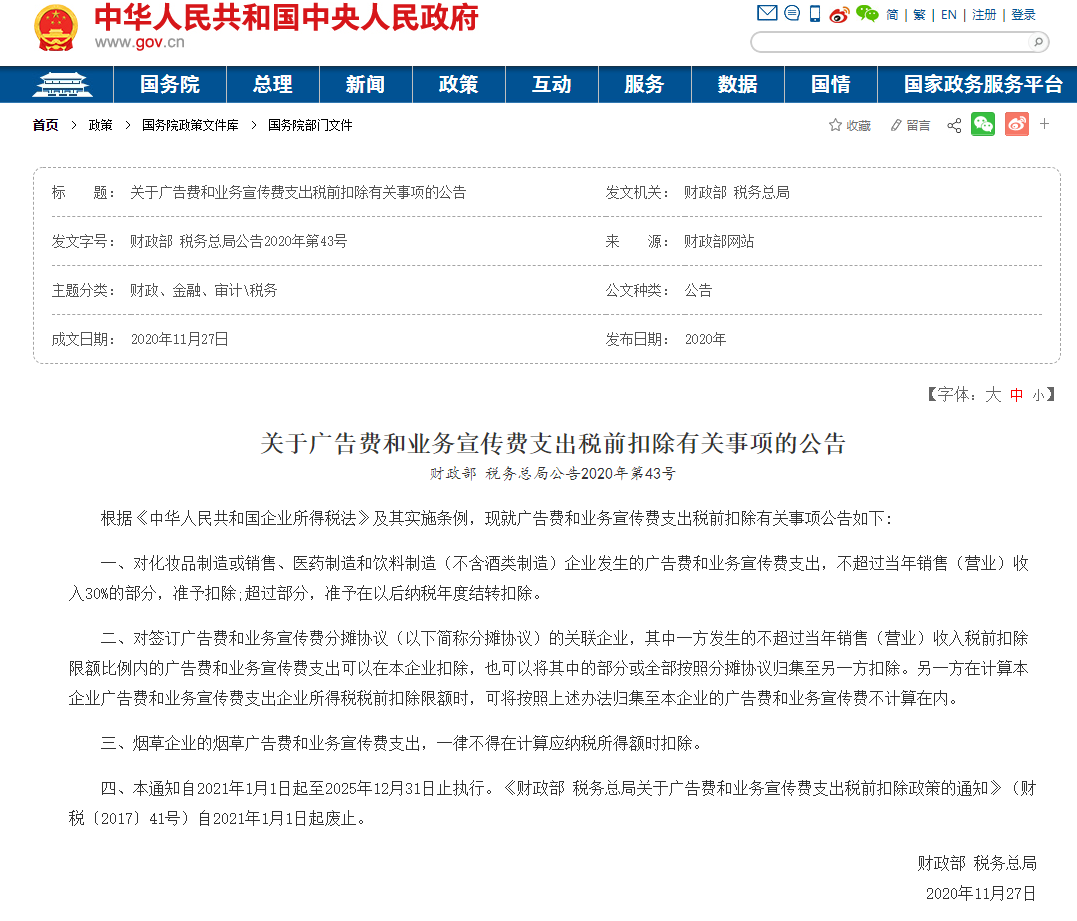The image size is (1077, 921).
Task: Open the email envelope icon
Action: coord(767,13)
